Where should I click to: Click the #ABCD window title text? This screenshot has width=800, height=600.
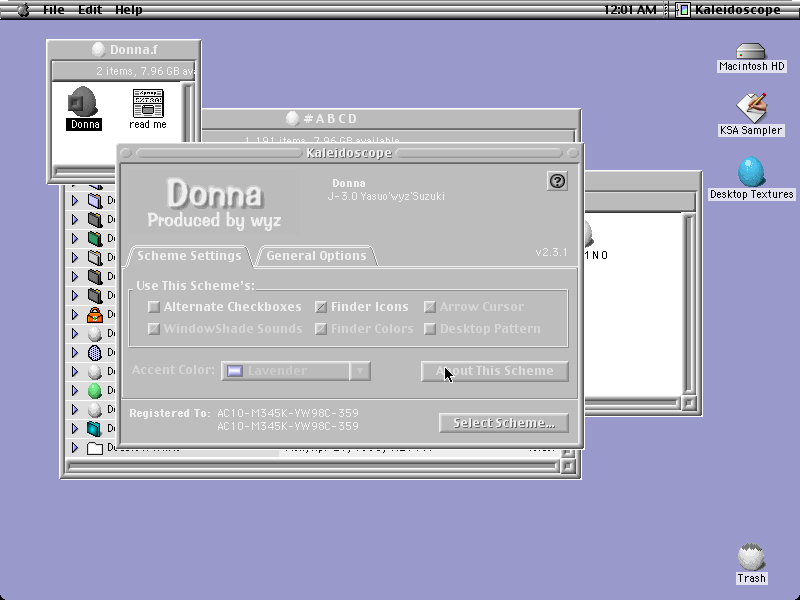pos(331,119)
